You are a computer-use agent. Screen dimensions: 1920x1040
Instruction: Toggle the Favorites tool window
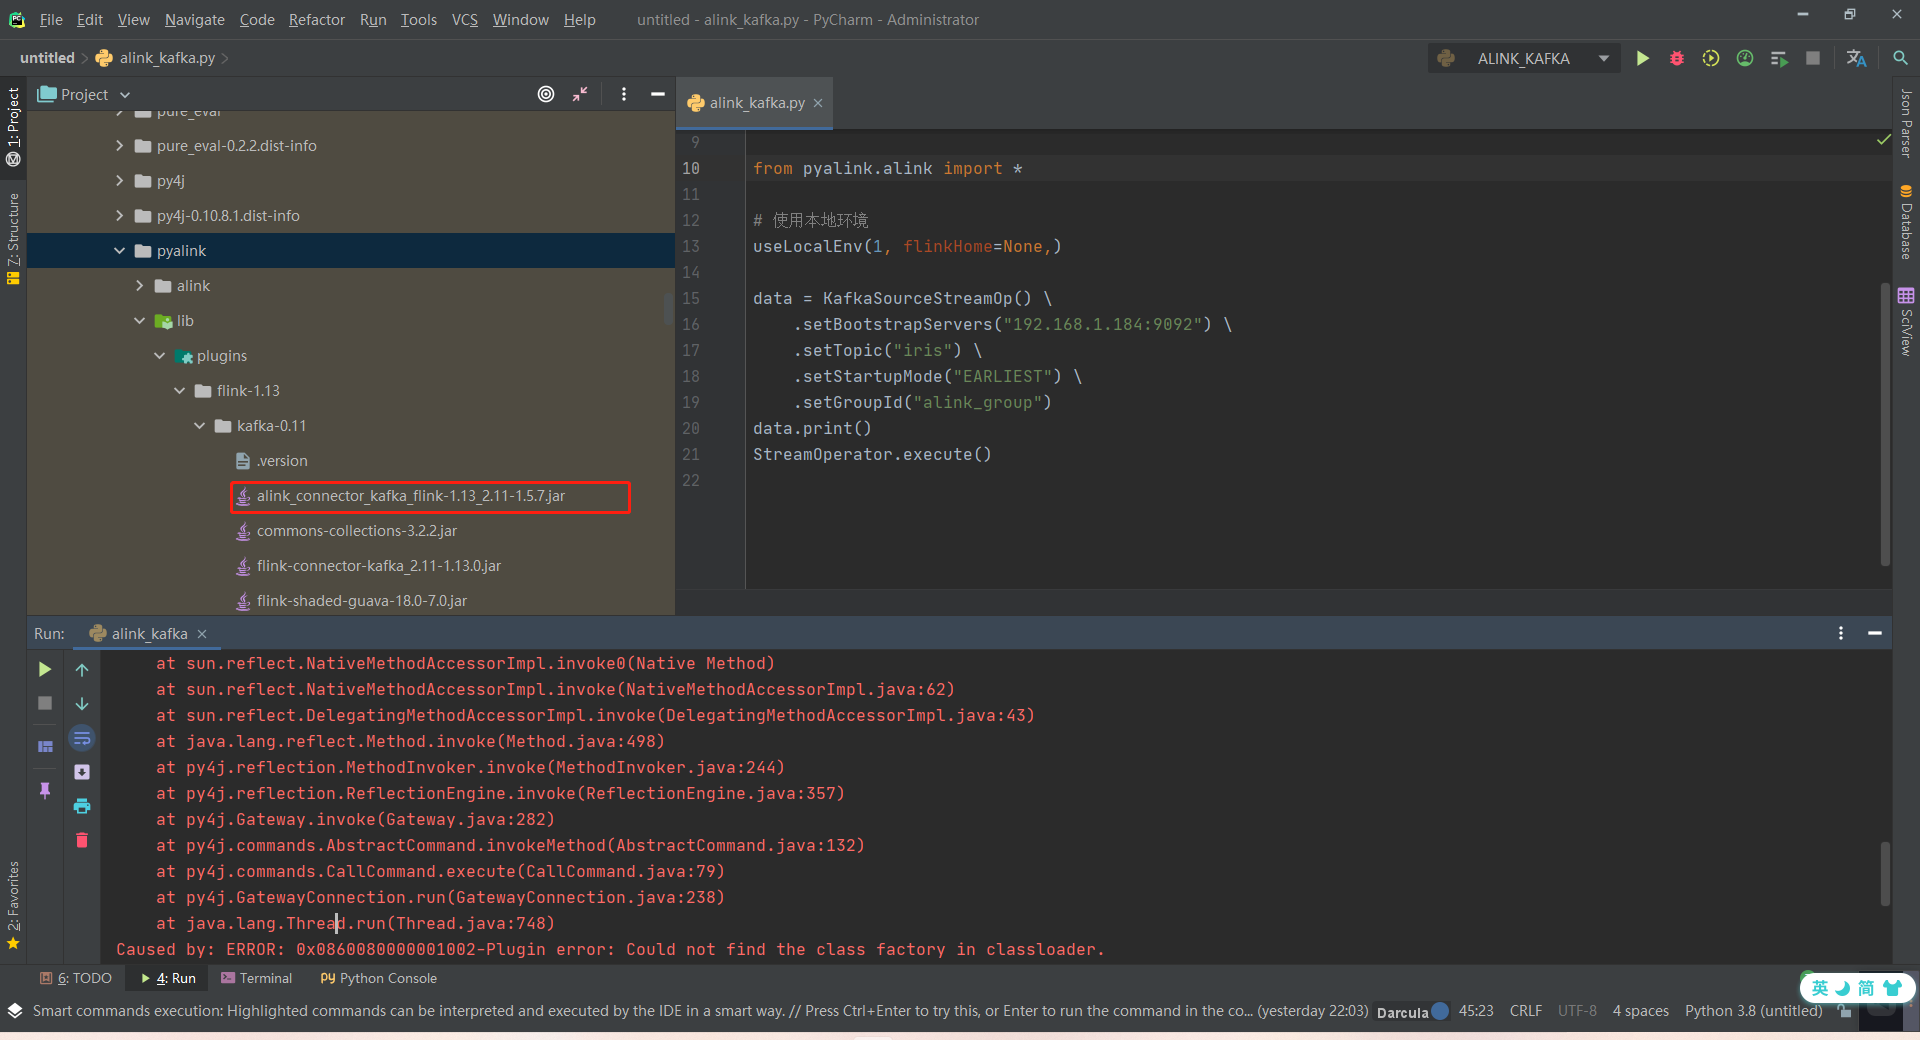(x=13, y=905)
